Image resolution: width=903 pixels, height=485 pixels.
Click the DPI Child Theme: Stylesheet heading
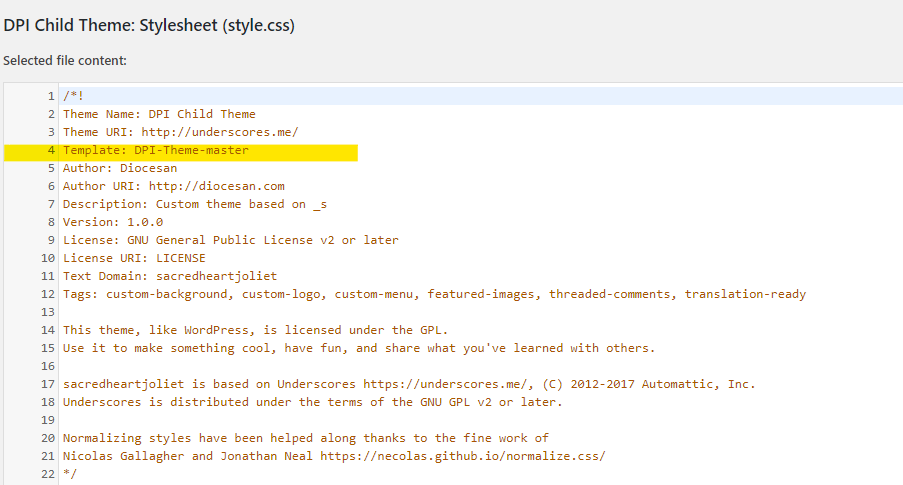pos(149,24)
